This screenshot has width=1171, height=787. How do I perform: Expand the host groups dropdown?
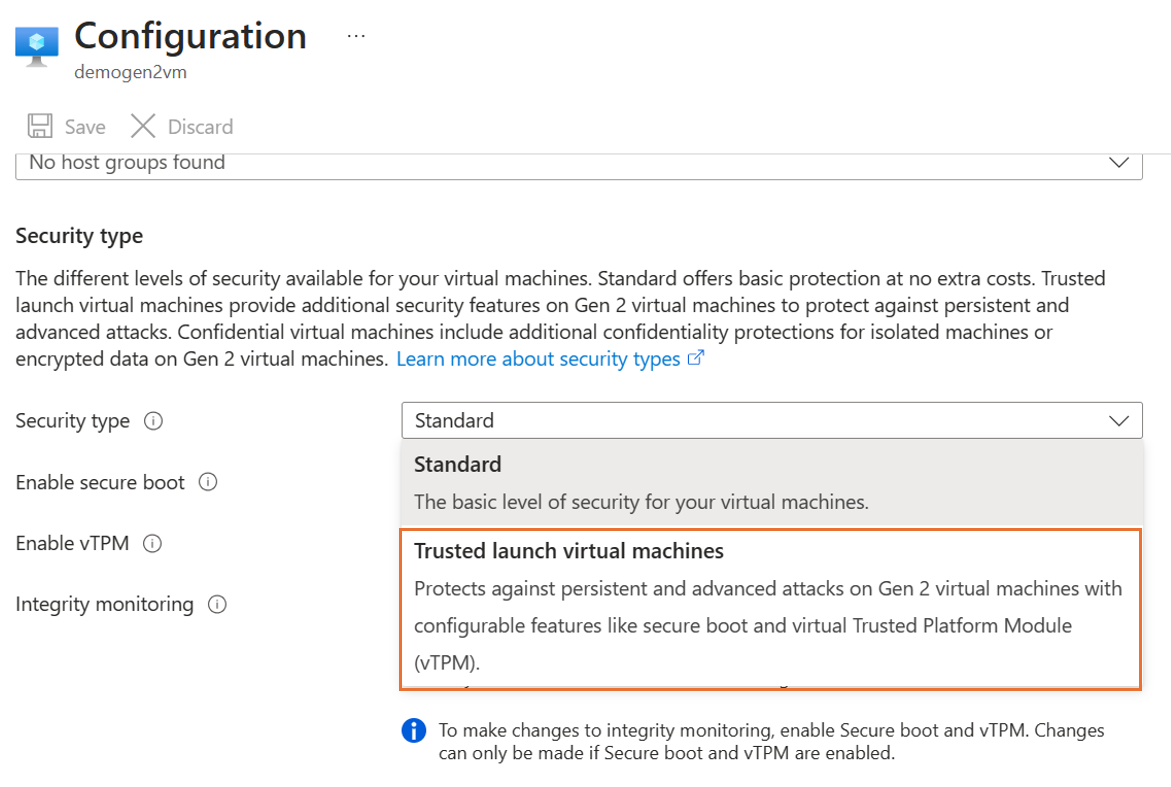pos(1120,162)
